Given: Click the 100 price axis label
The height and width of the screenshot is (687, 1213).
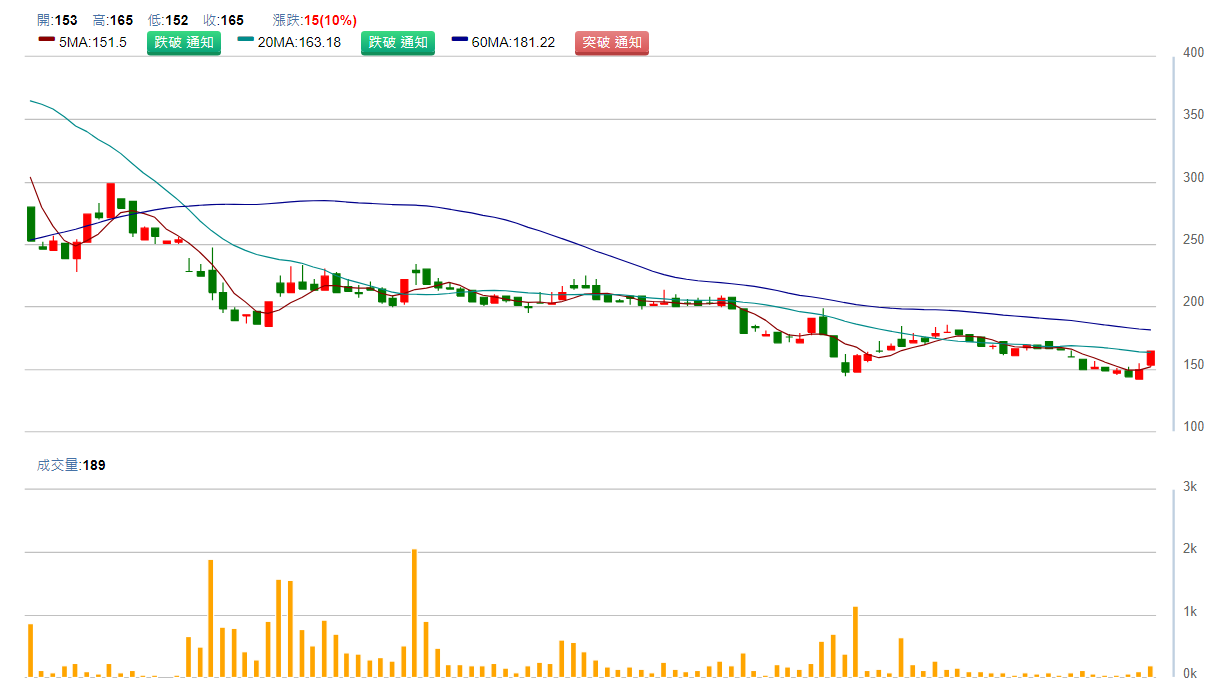Looking at the screenshot, I should pyautogui.click(x=1192, y=427).
